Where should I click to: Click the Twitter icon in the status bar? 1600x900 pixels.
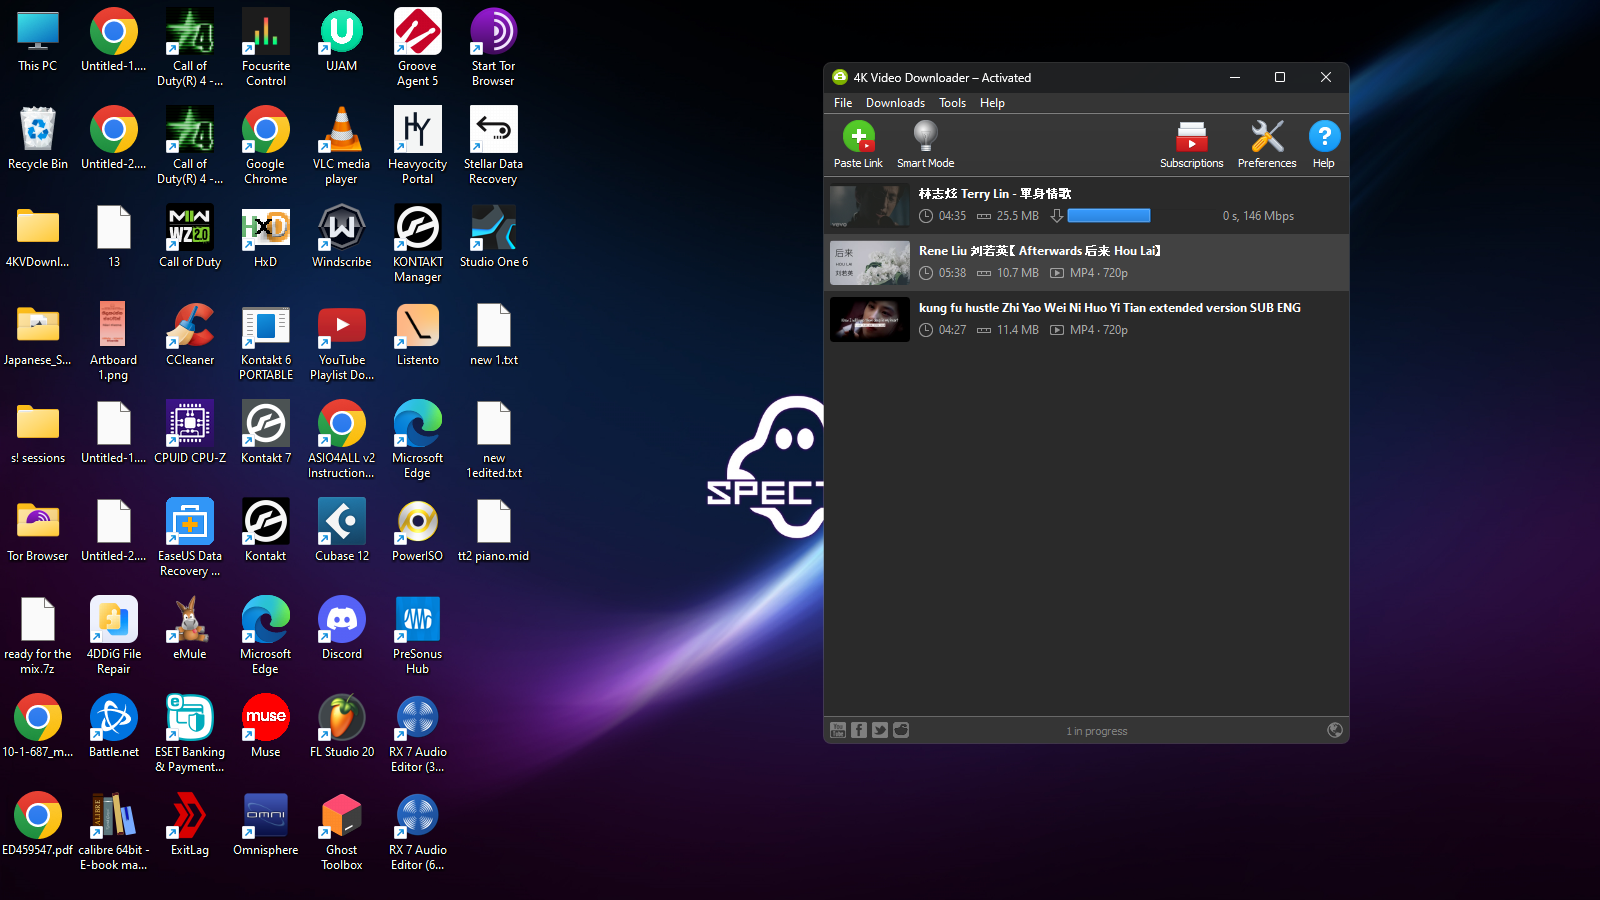coord(880,730)
